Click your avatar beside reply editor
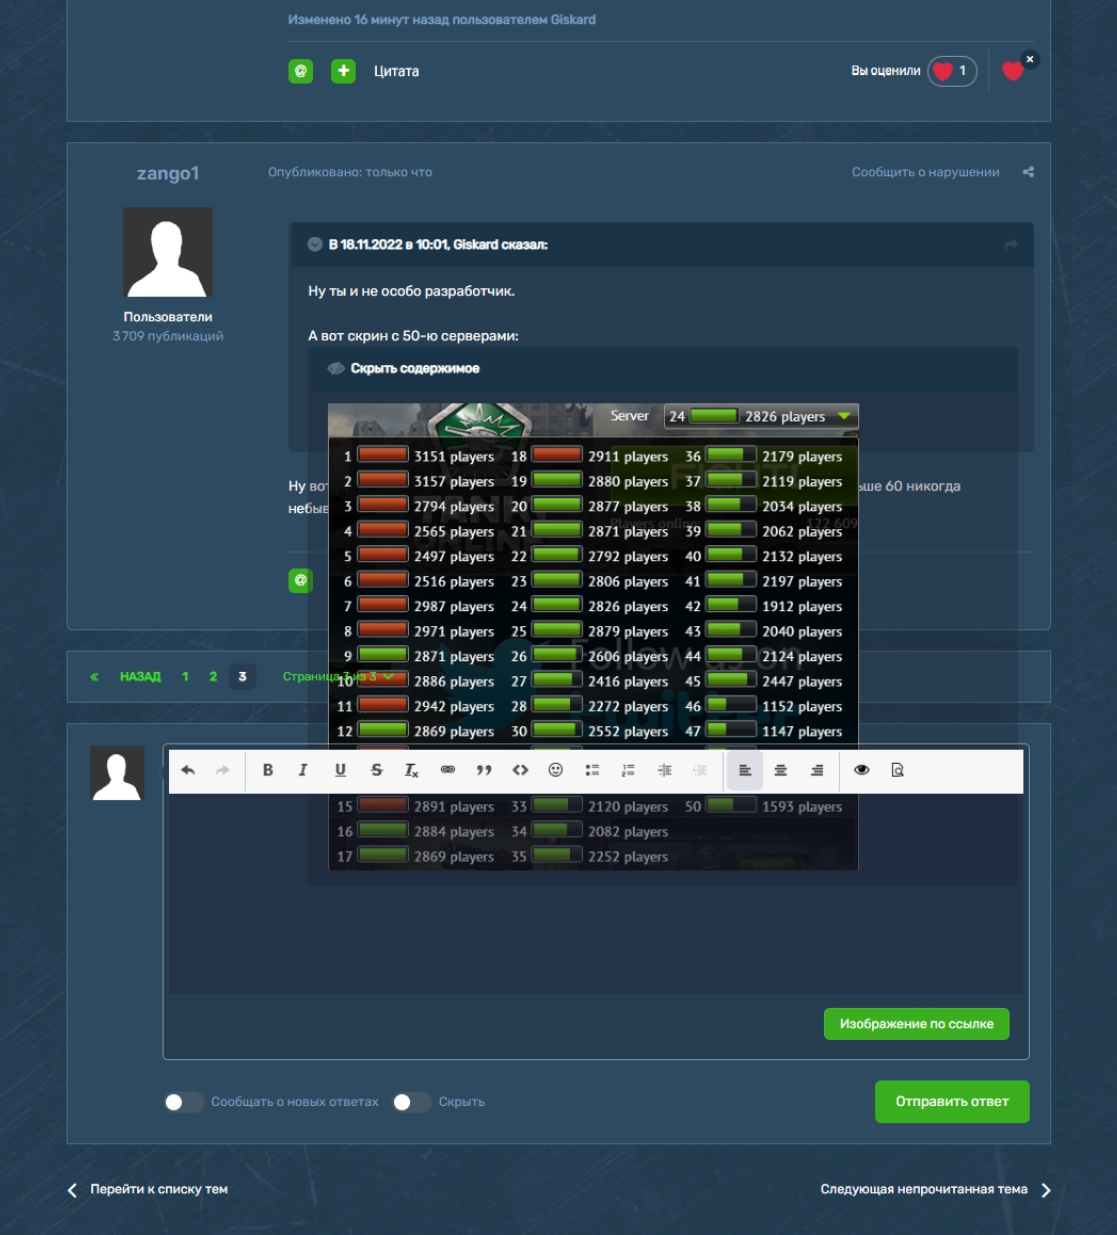The image size is (1117, 1235). (117, 772)
